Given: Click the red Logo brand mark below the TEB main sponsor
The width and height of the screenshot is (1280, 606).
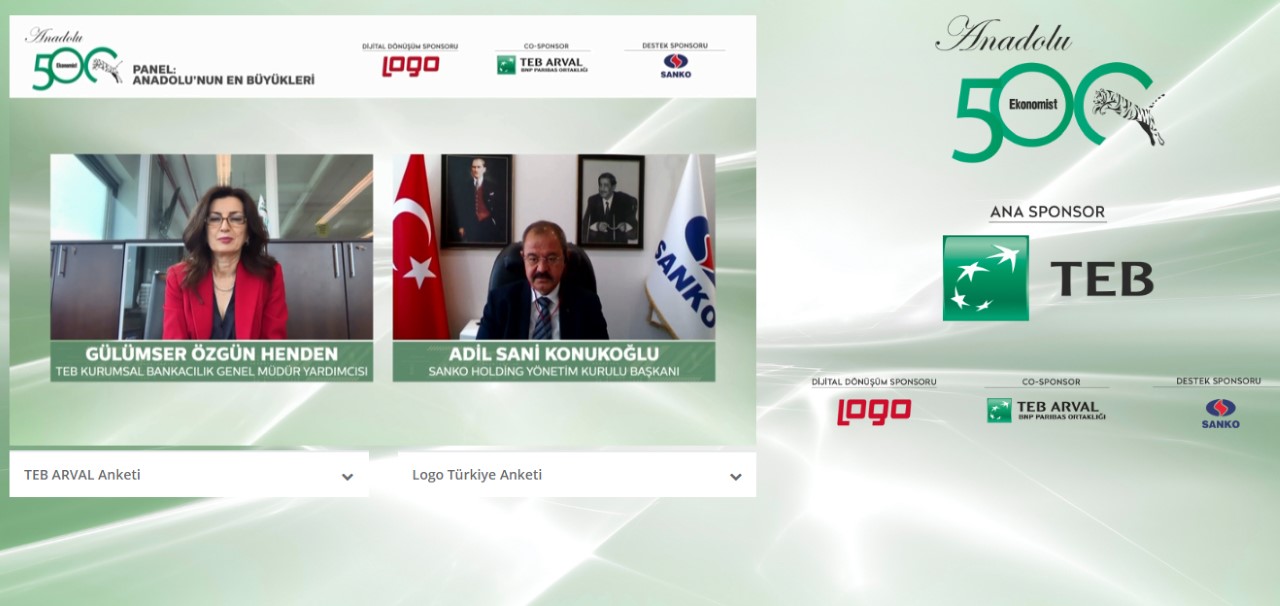Looking at the screenshot, I should click(x=874, y=411).
